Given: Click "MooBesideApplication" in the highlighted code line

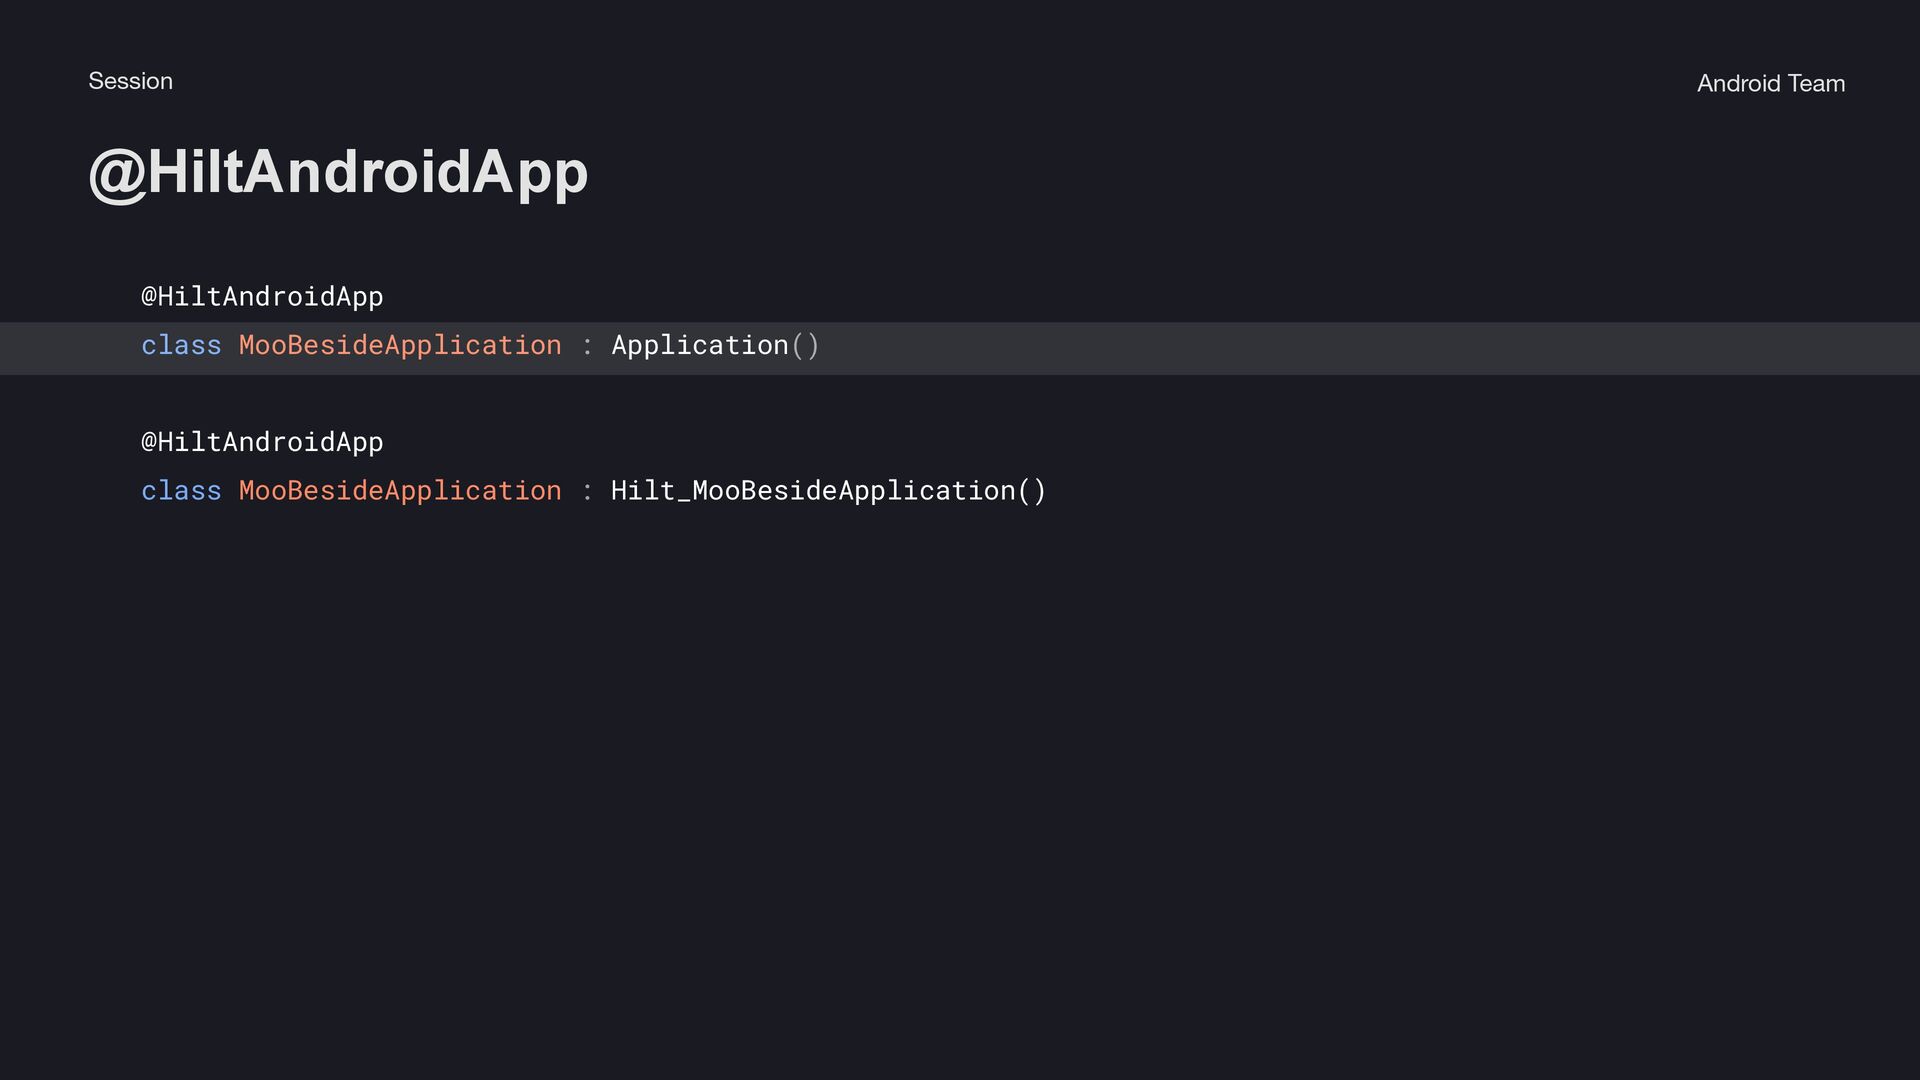Looking at the screenshot, I should (x=400, y=345).
